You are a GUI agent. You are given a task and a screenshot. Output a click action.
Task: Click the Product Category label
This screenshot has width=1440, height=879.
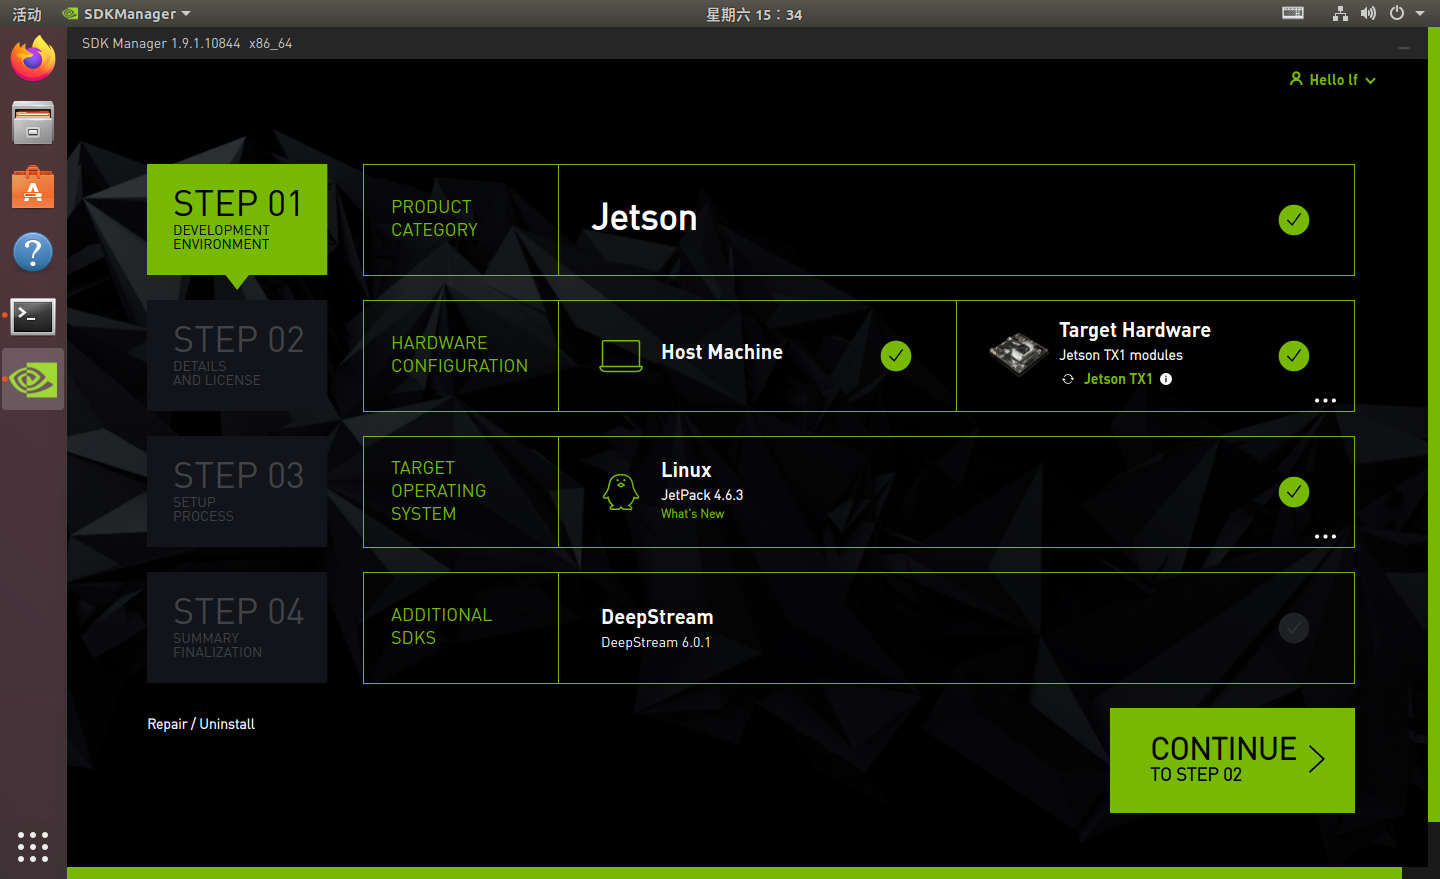434,218
